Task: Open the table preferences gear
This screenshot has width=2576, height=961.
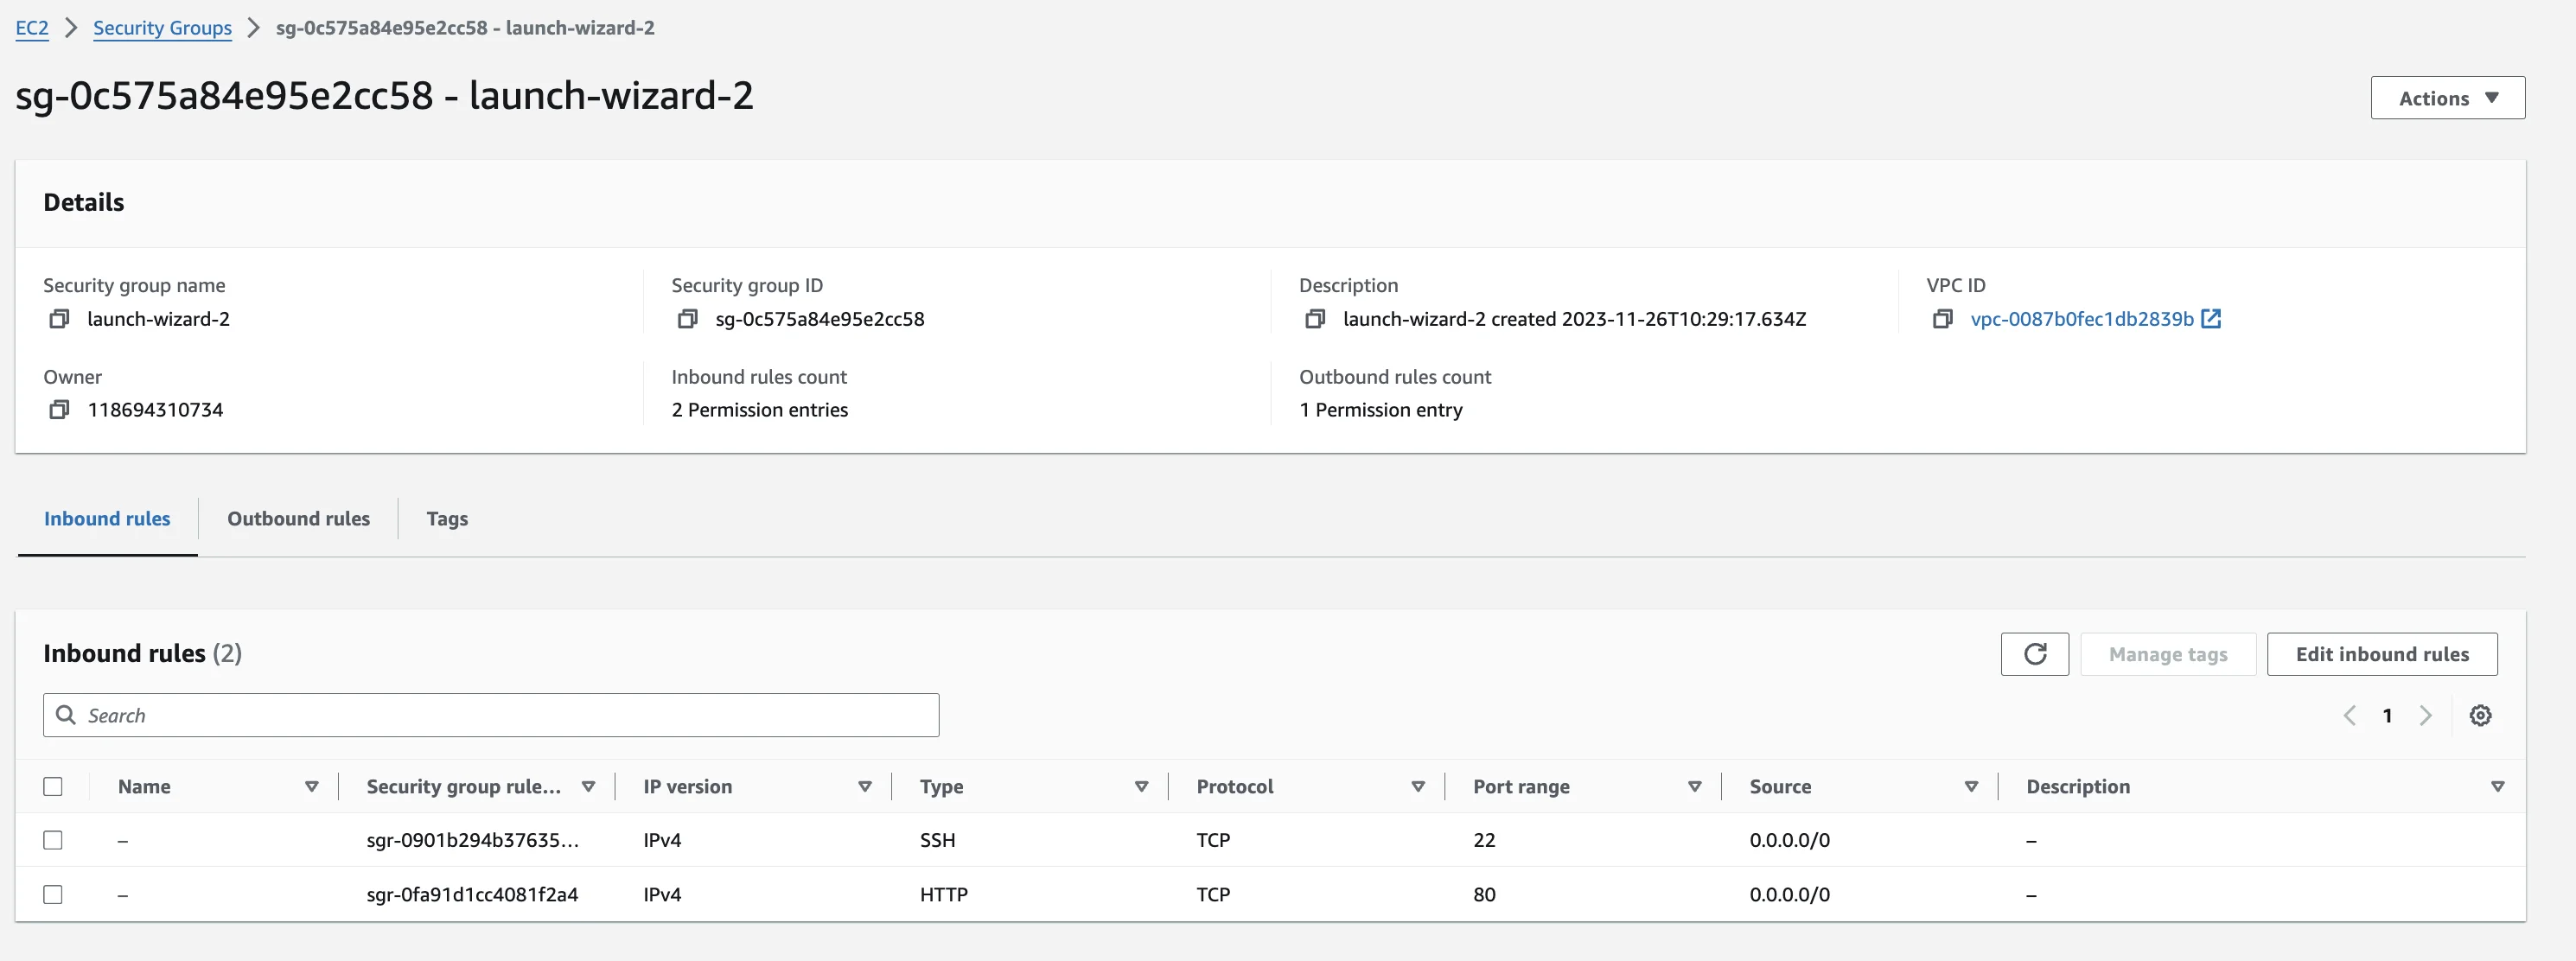Action: click(x=2480, y=715)
